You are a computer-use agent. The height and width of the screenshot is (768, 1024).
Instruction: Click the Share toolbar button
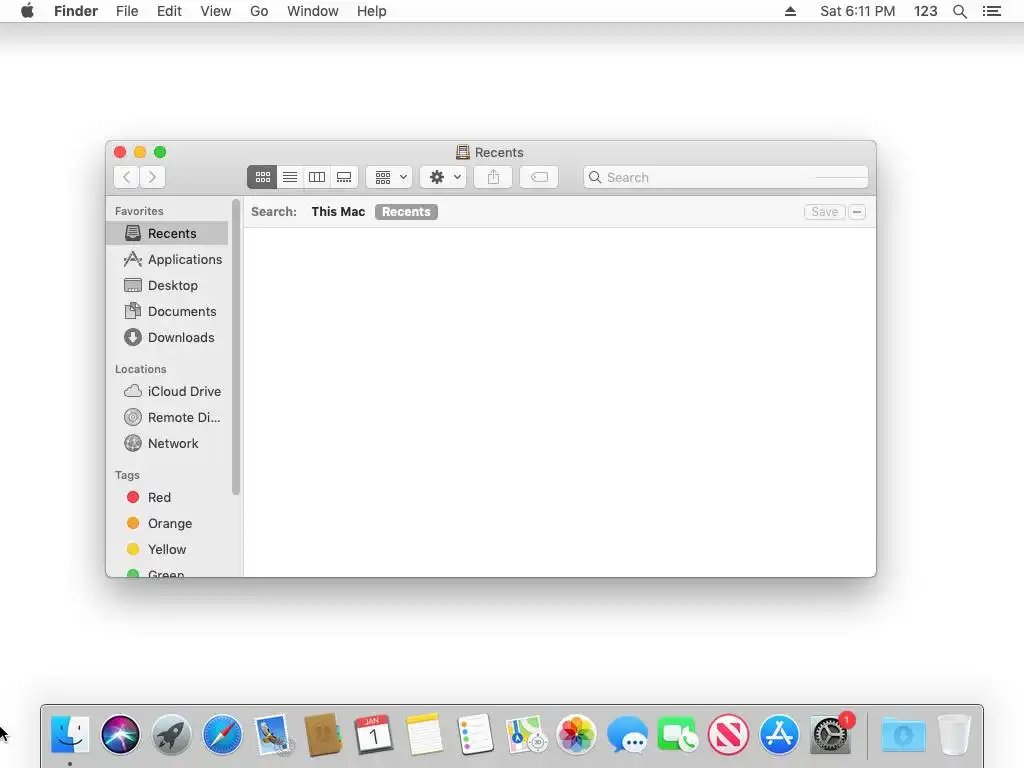(x=493, y=177)
